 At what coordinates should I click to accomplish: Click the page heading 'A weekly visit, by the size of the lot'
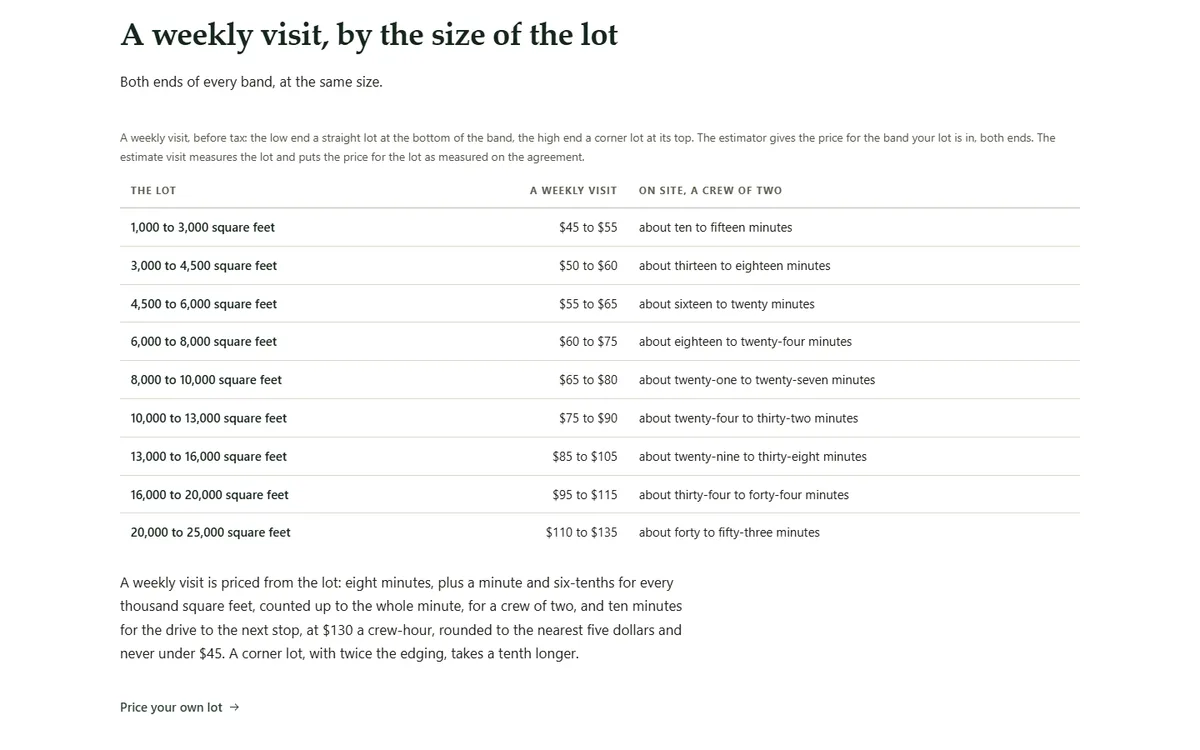369,35
